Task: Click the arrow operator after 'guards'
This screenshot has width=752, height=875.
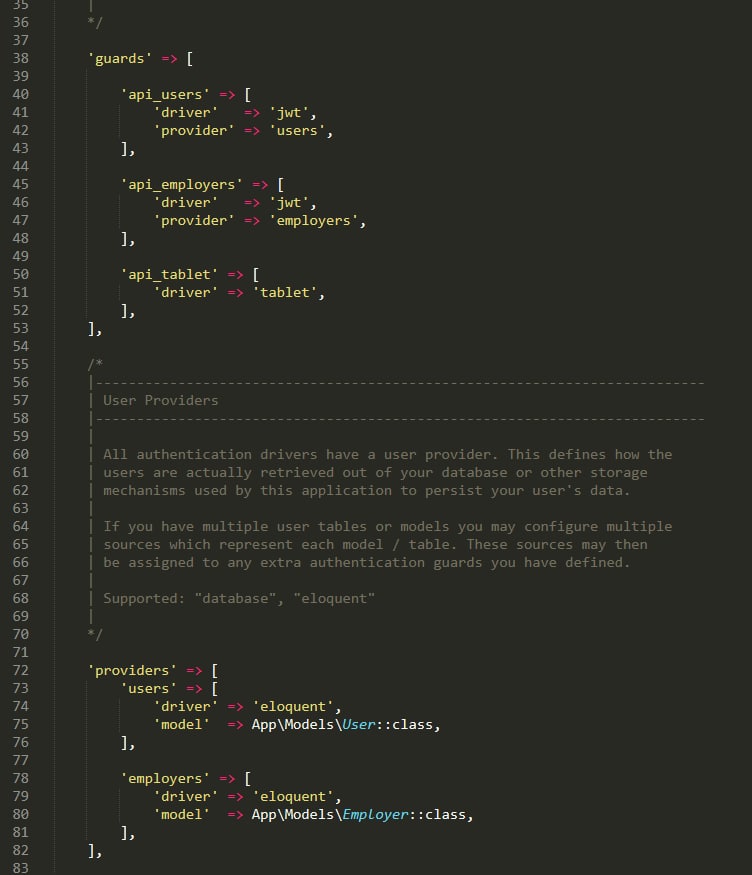Action: (x=170, y=59)
